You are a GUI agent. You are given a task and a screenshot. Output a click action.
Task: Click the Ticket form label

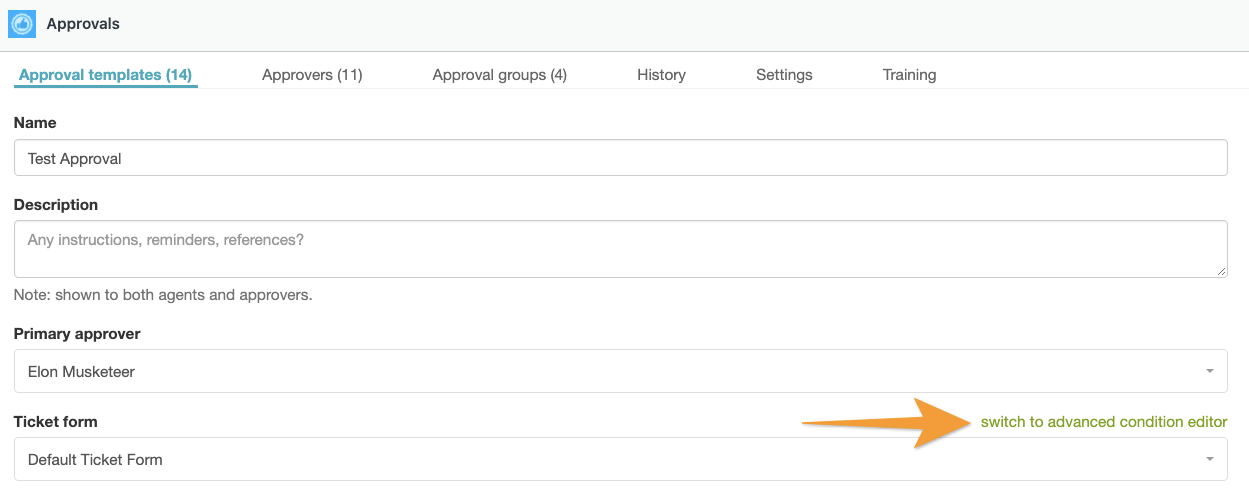[x=56, y=422]
